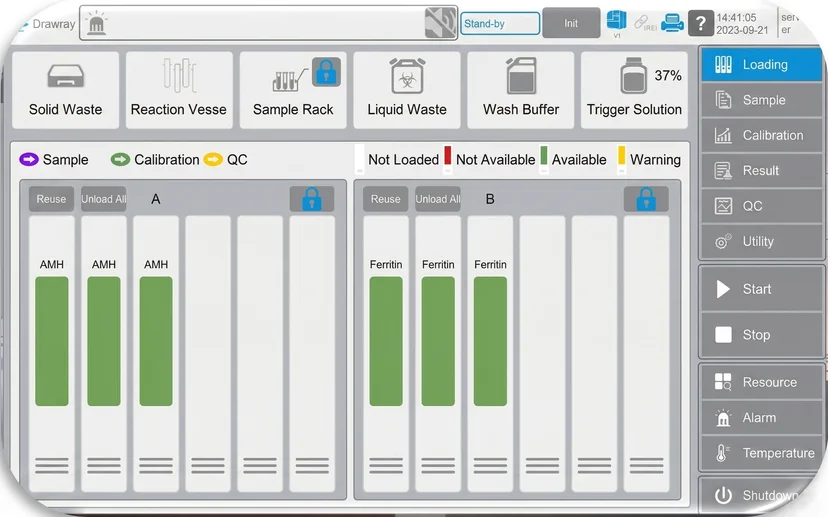This screenshot has height=517, width=828.
Task: Click the Drawray logo text
Action: click(x=54, y=24)
